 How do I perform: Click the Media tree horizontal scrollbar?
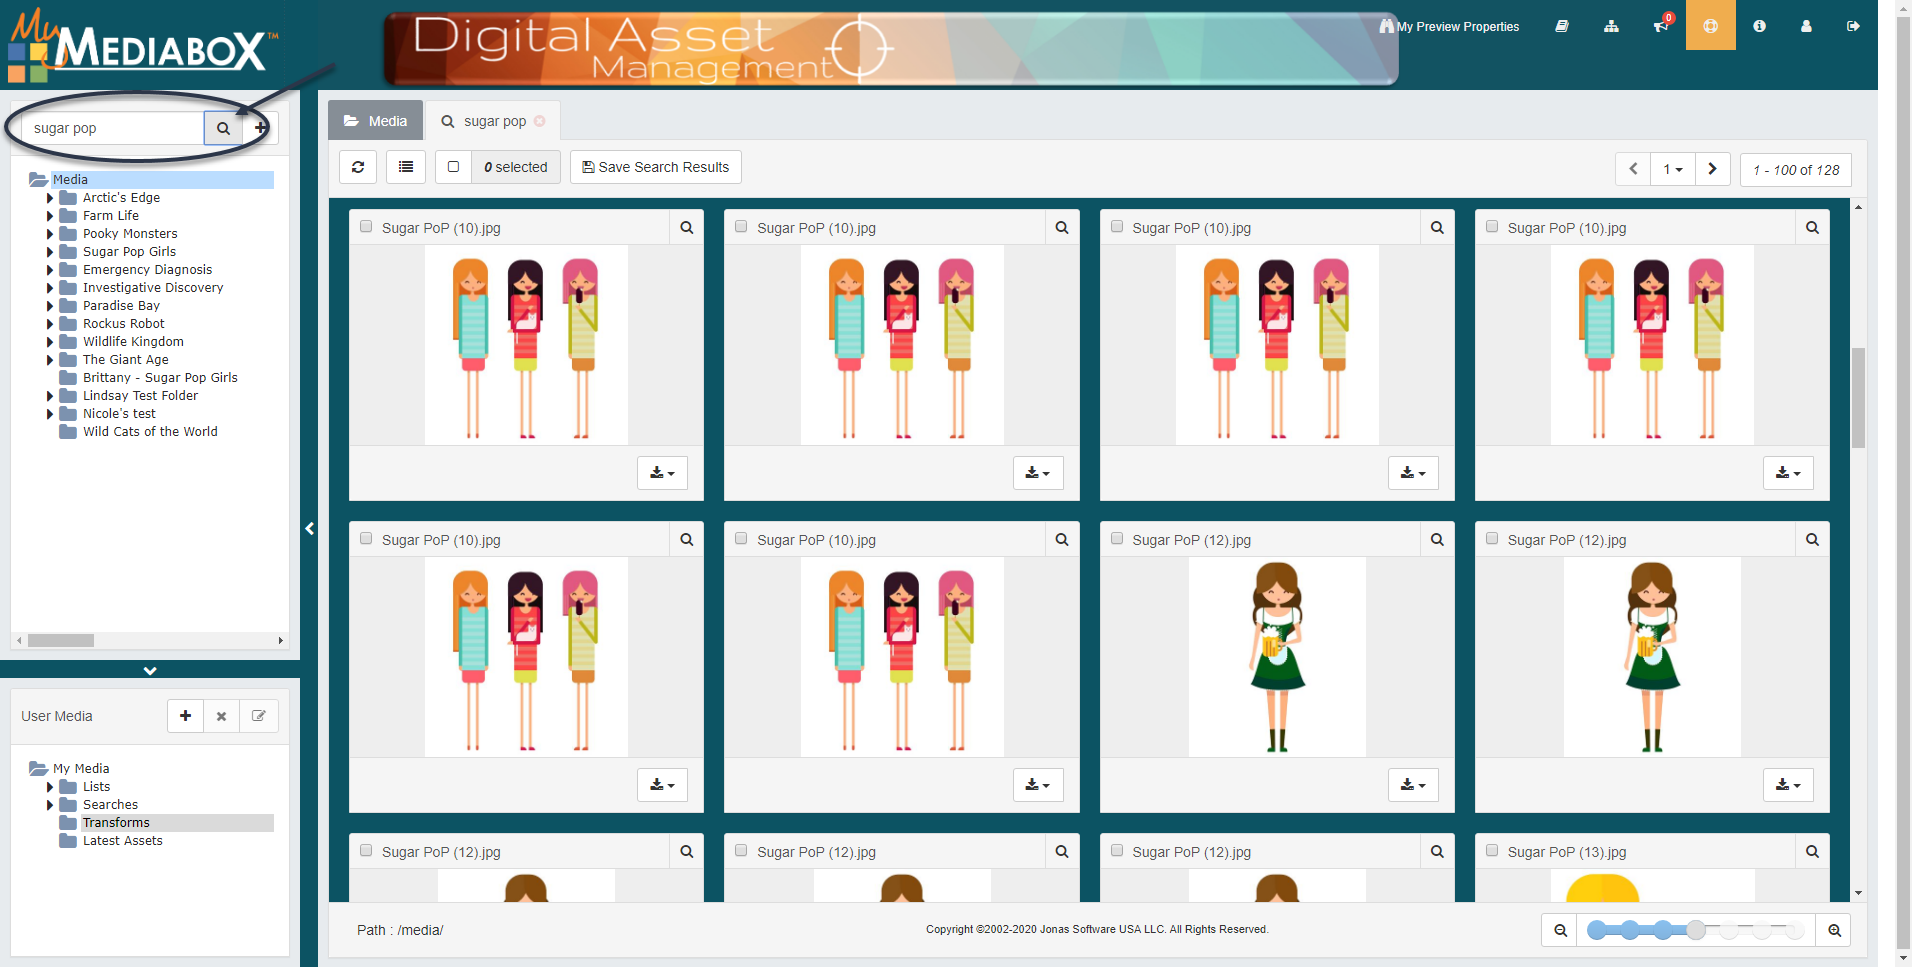pos(61,640)
